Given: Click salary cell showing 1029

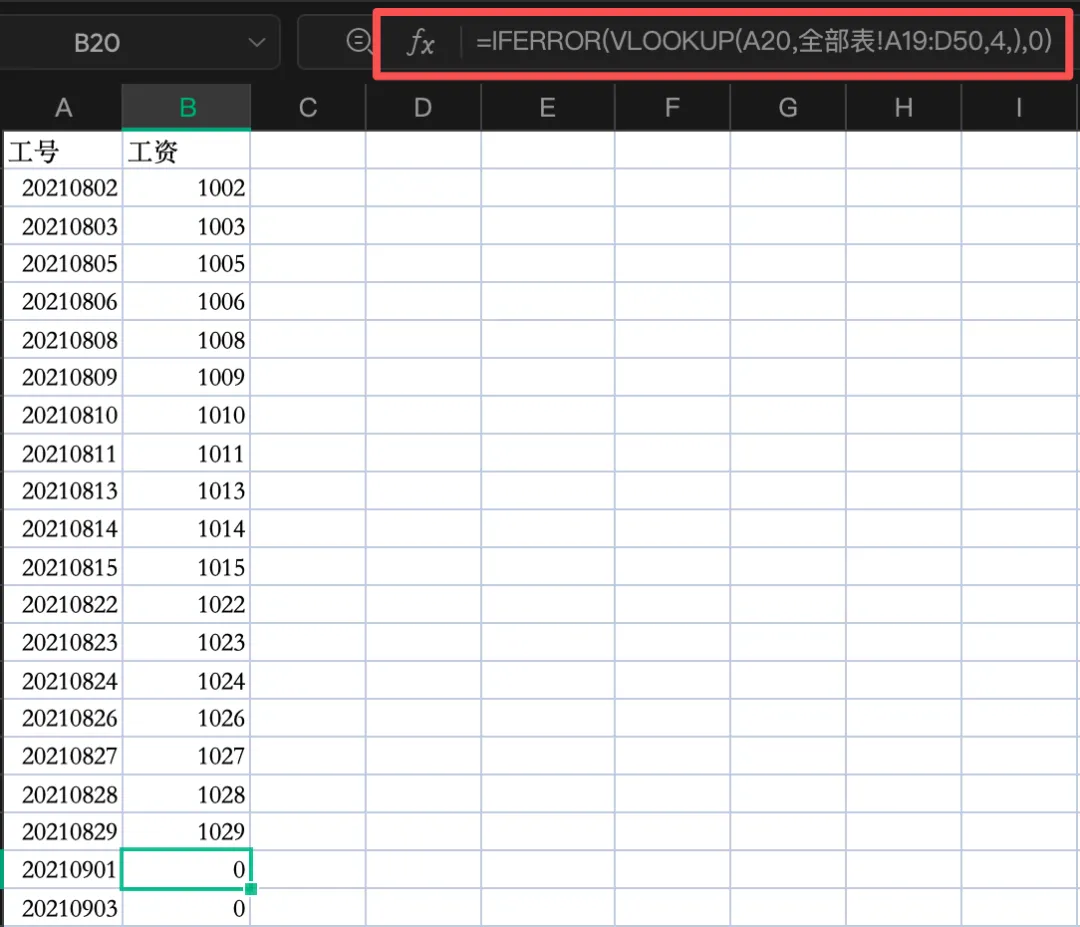Looking at the screenshot, I should [x=187, y=831].
